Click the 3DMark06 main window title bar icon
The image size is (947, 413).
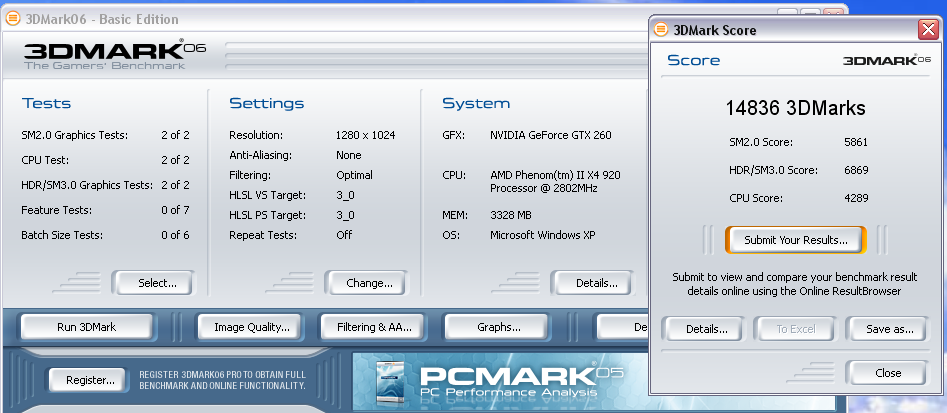[x=12, y=19]
